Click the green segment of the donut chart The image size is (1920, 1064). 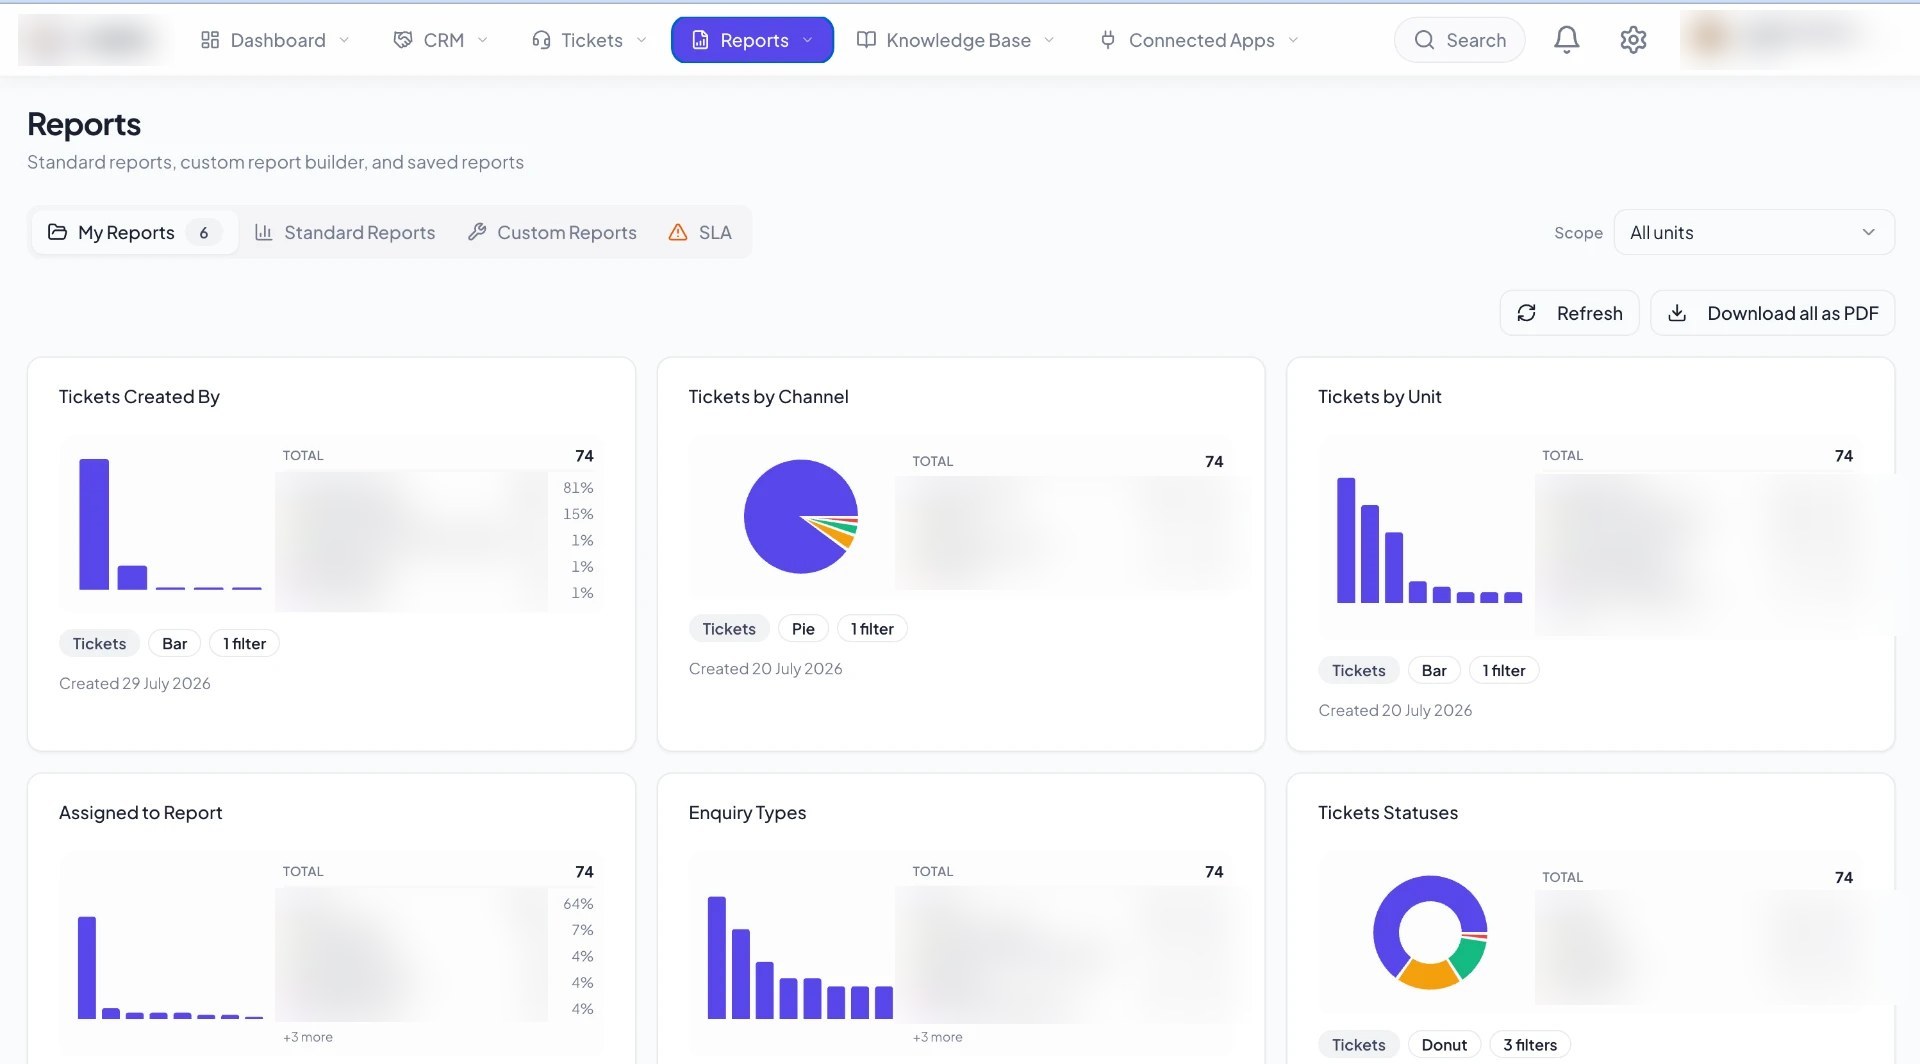[x=1469, y=956]
